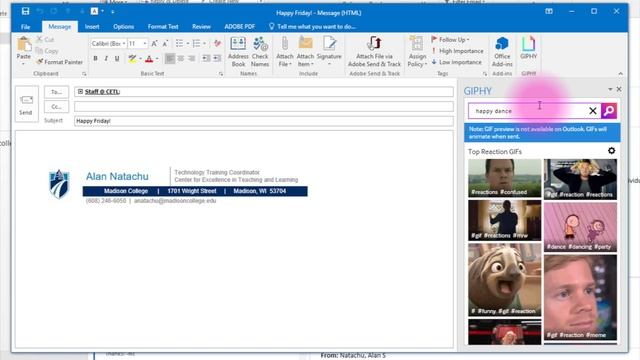Click the Subject field with Happy Friday!
Image resolution: width=640 pixels, height=360 pixels.
(x=264, y=121)
